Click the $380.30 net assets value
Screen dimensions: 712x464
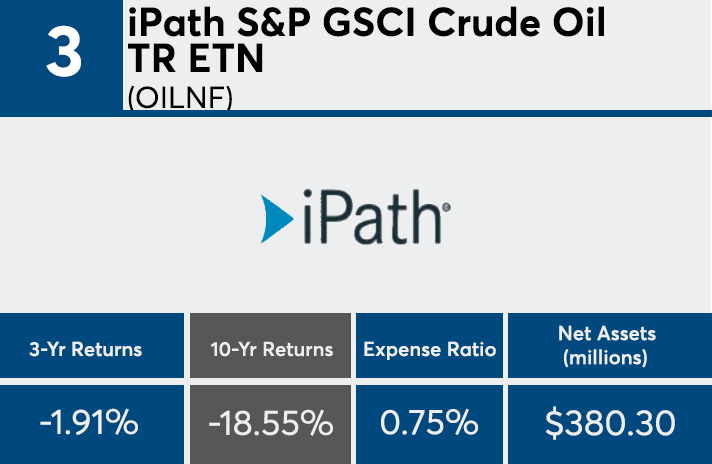pyautogui.click(x=610, y=423)
